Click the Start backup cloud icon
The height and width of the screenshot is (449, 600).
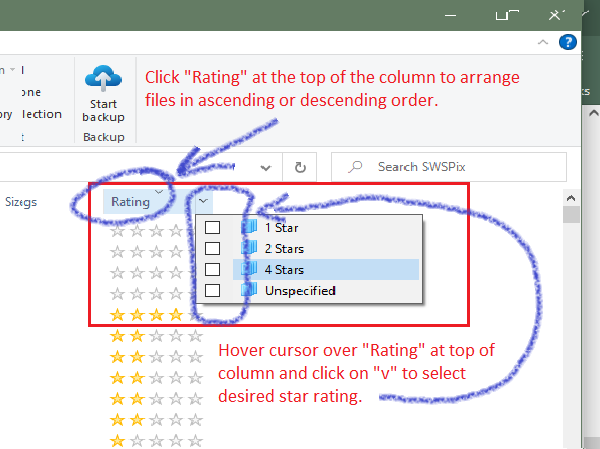pos(103,80)
